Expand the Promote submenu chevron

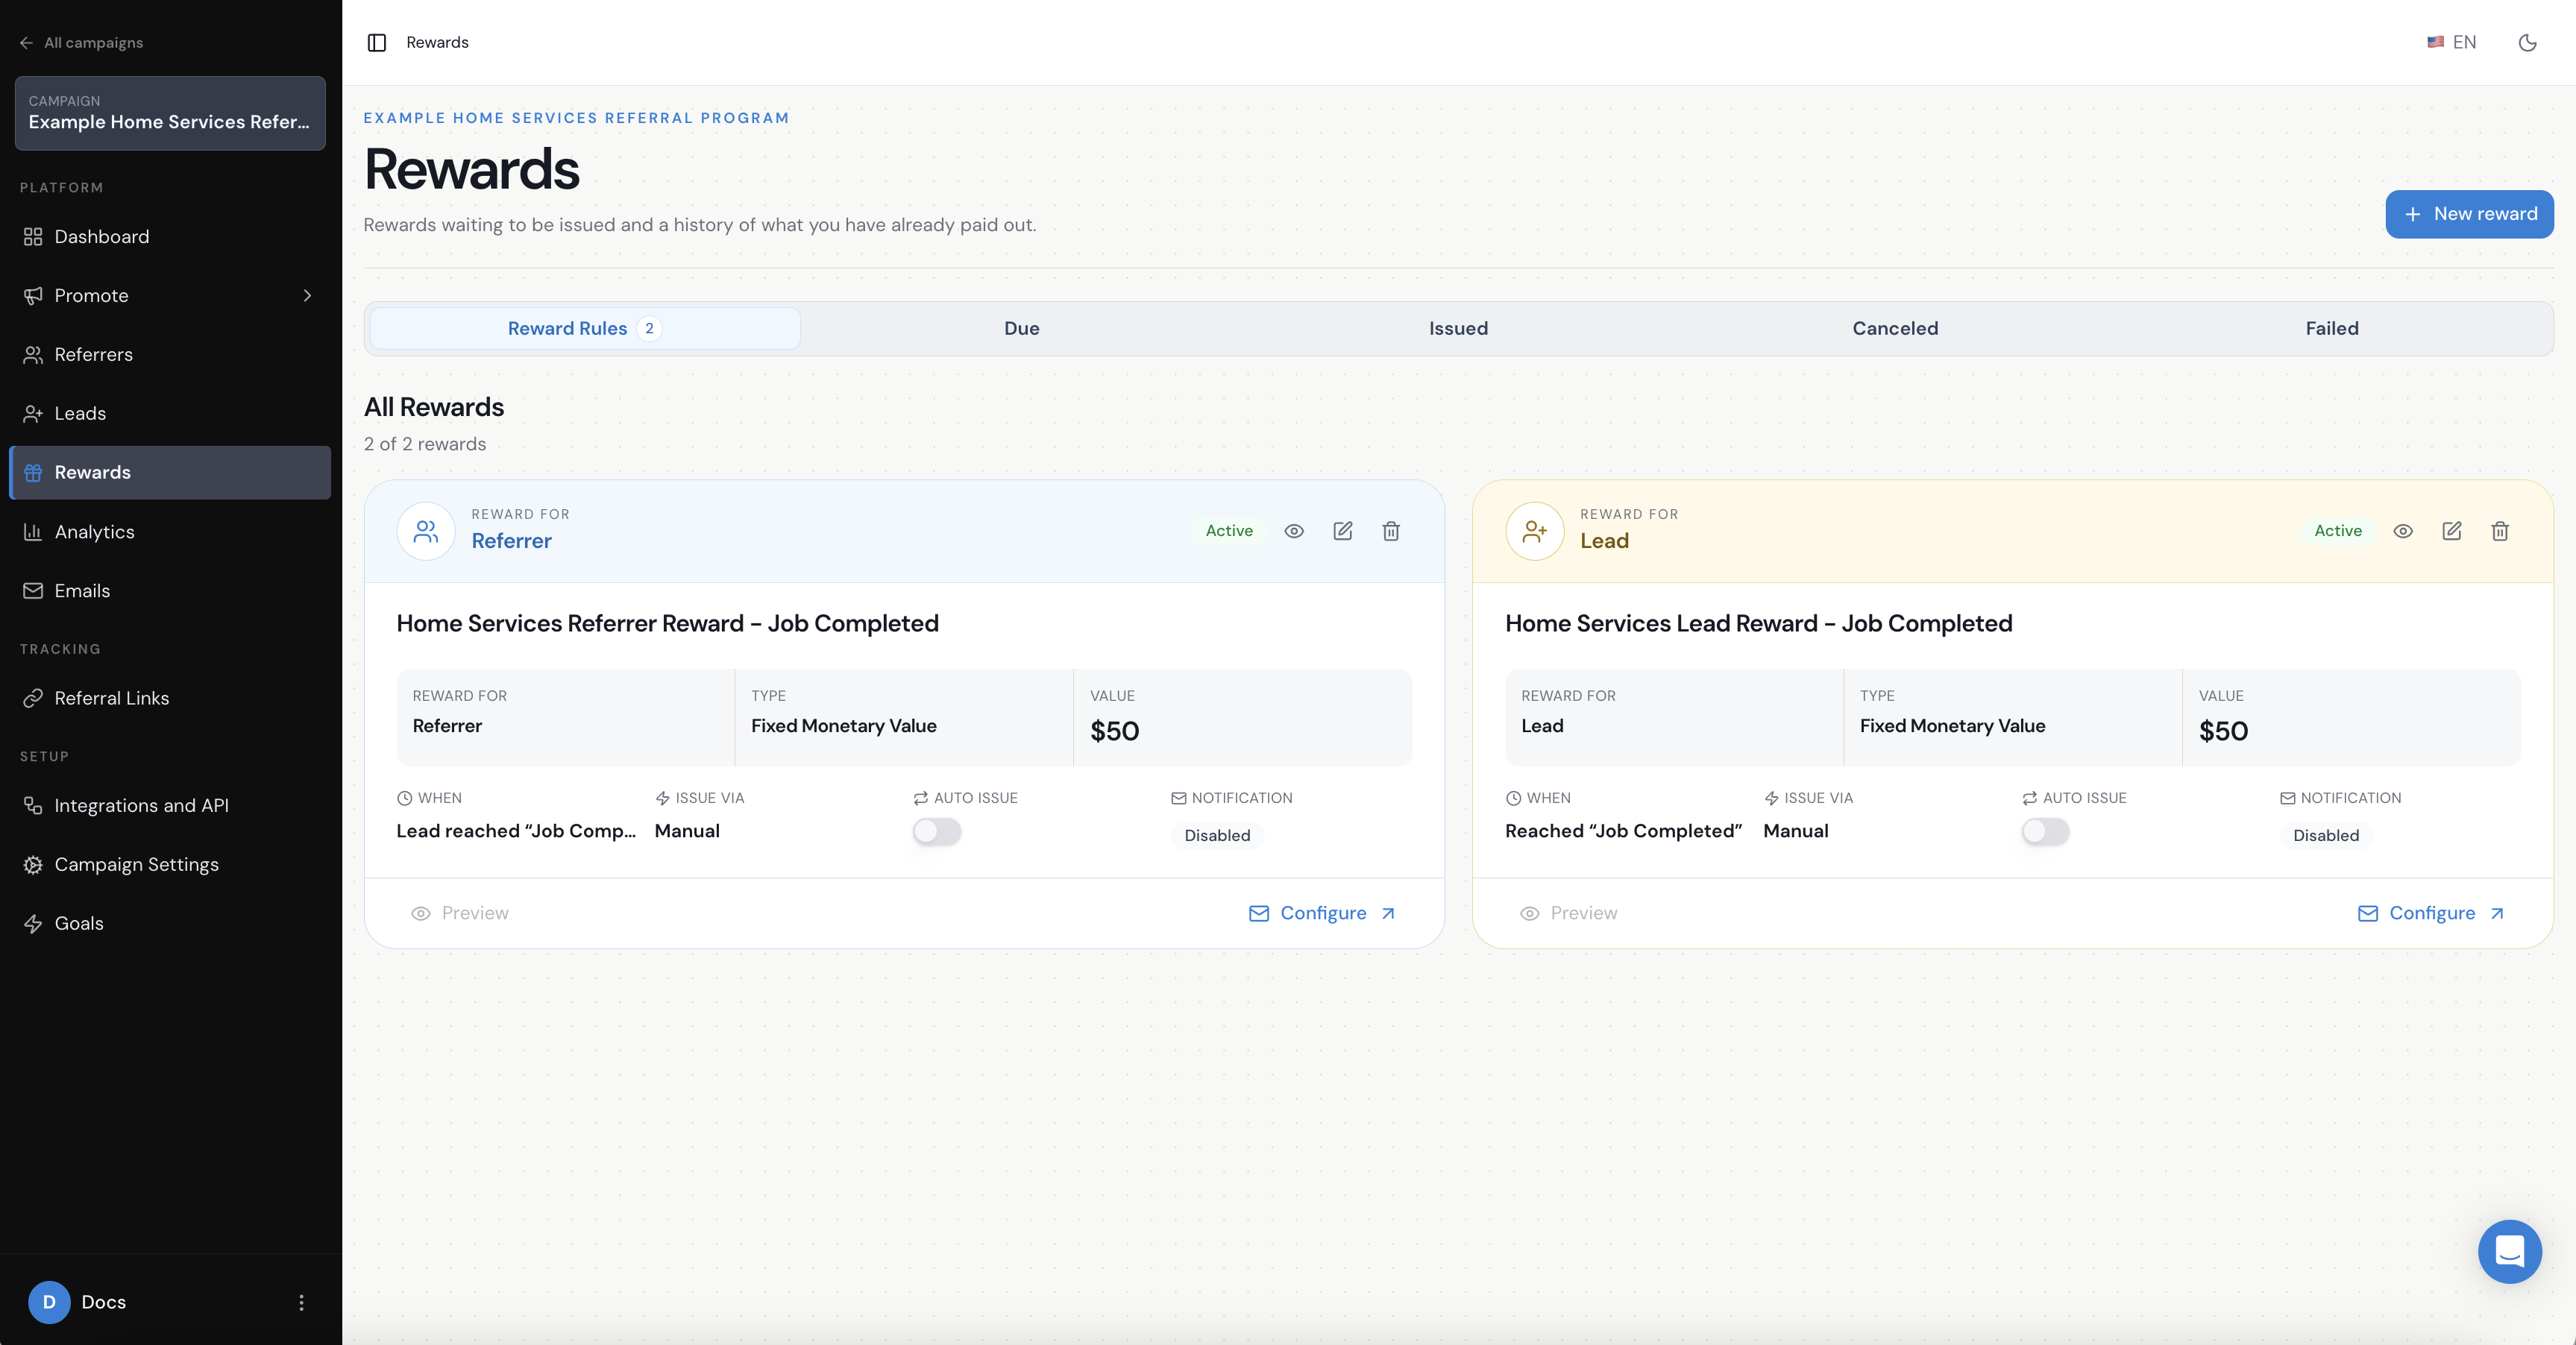coord(307,296)
